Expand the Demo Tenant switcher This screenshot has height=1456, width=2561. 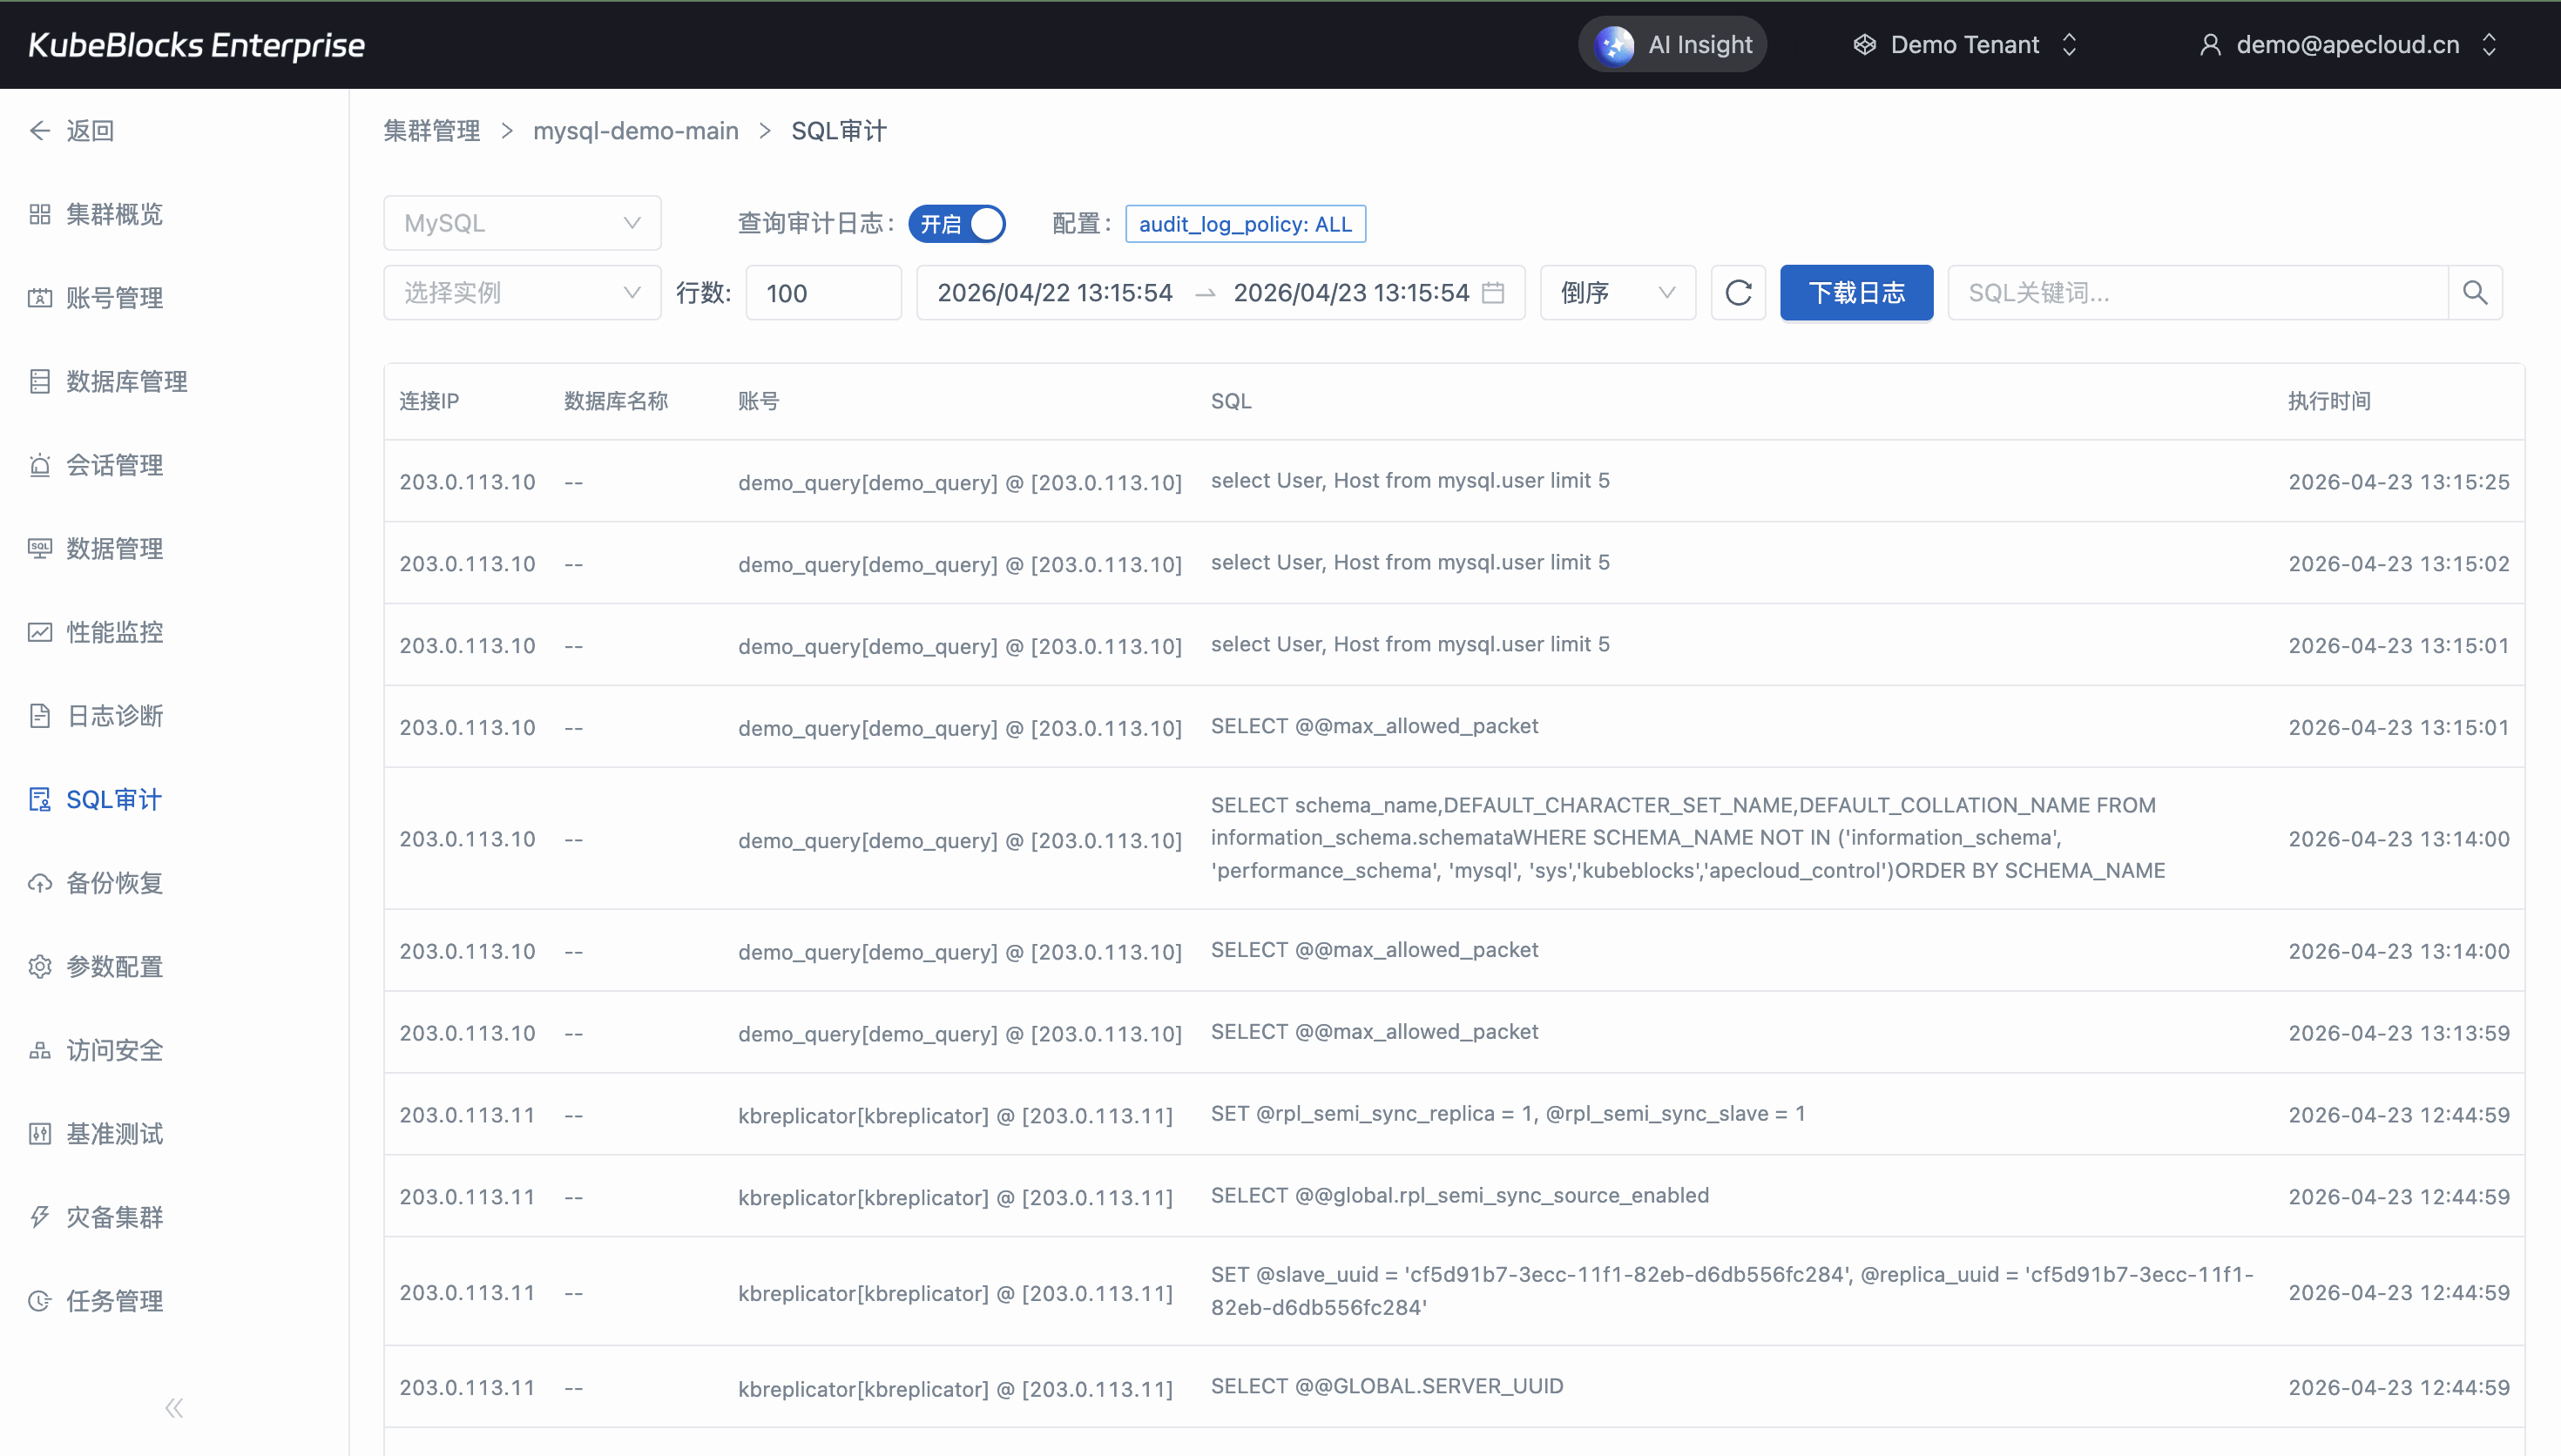pyautogui.click(x=1966, y=45)
